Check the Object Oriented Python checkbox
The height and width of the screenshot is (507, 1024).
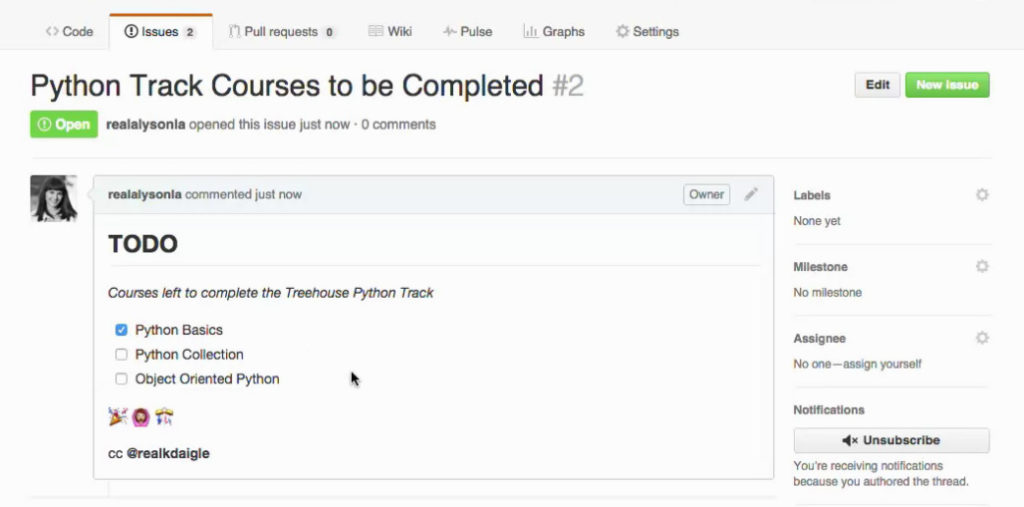121,379
